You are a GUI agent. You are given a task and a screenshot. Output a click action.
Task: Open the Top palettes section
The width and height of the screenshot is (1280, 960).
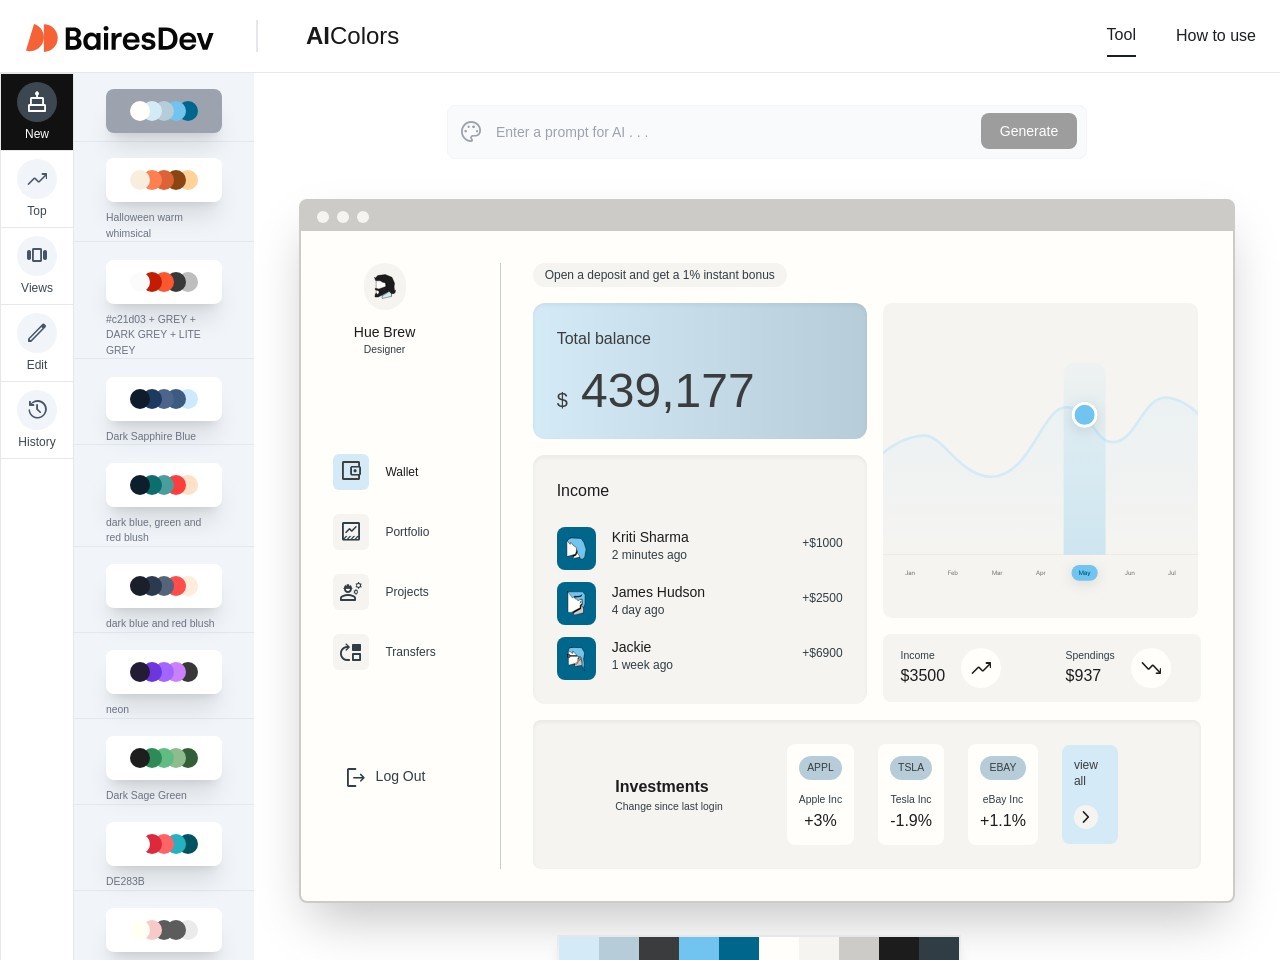tap(37, 180)
